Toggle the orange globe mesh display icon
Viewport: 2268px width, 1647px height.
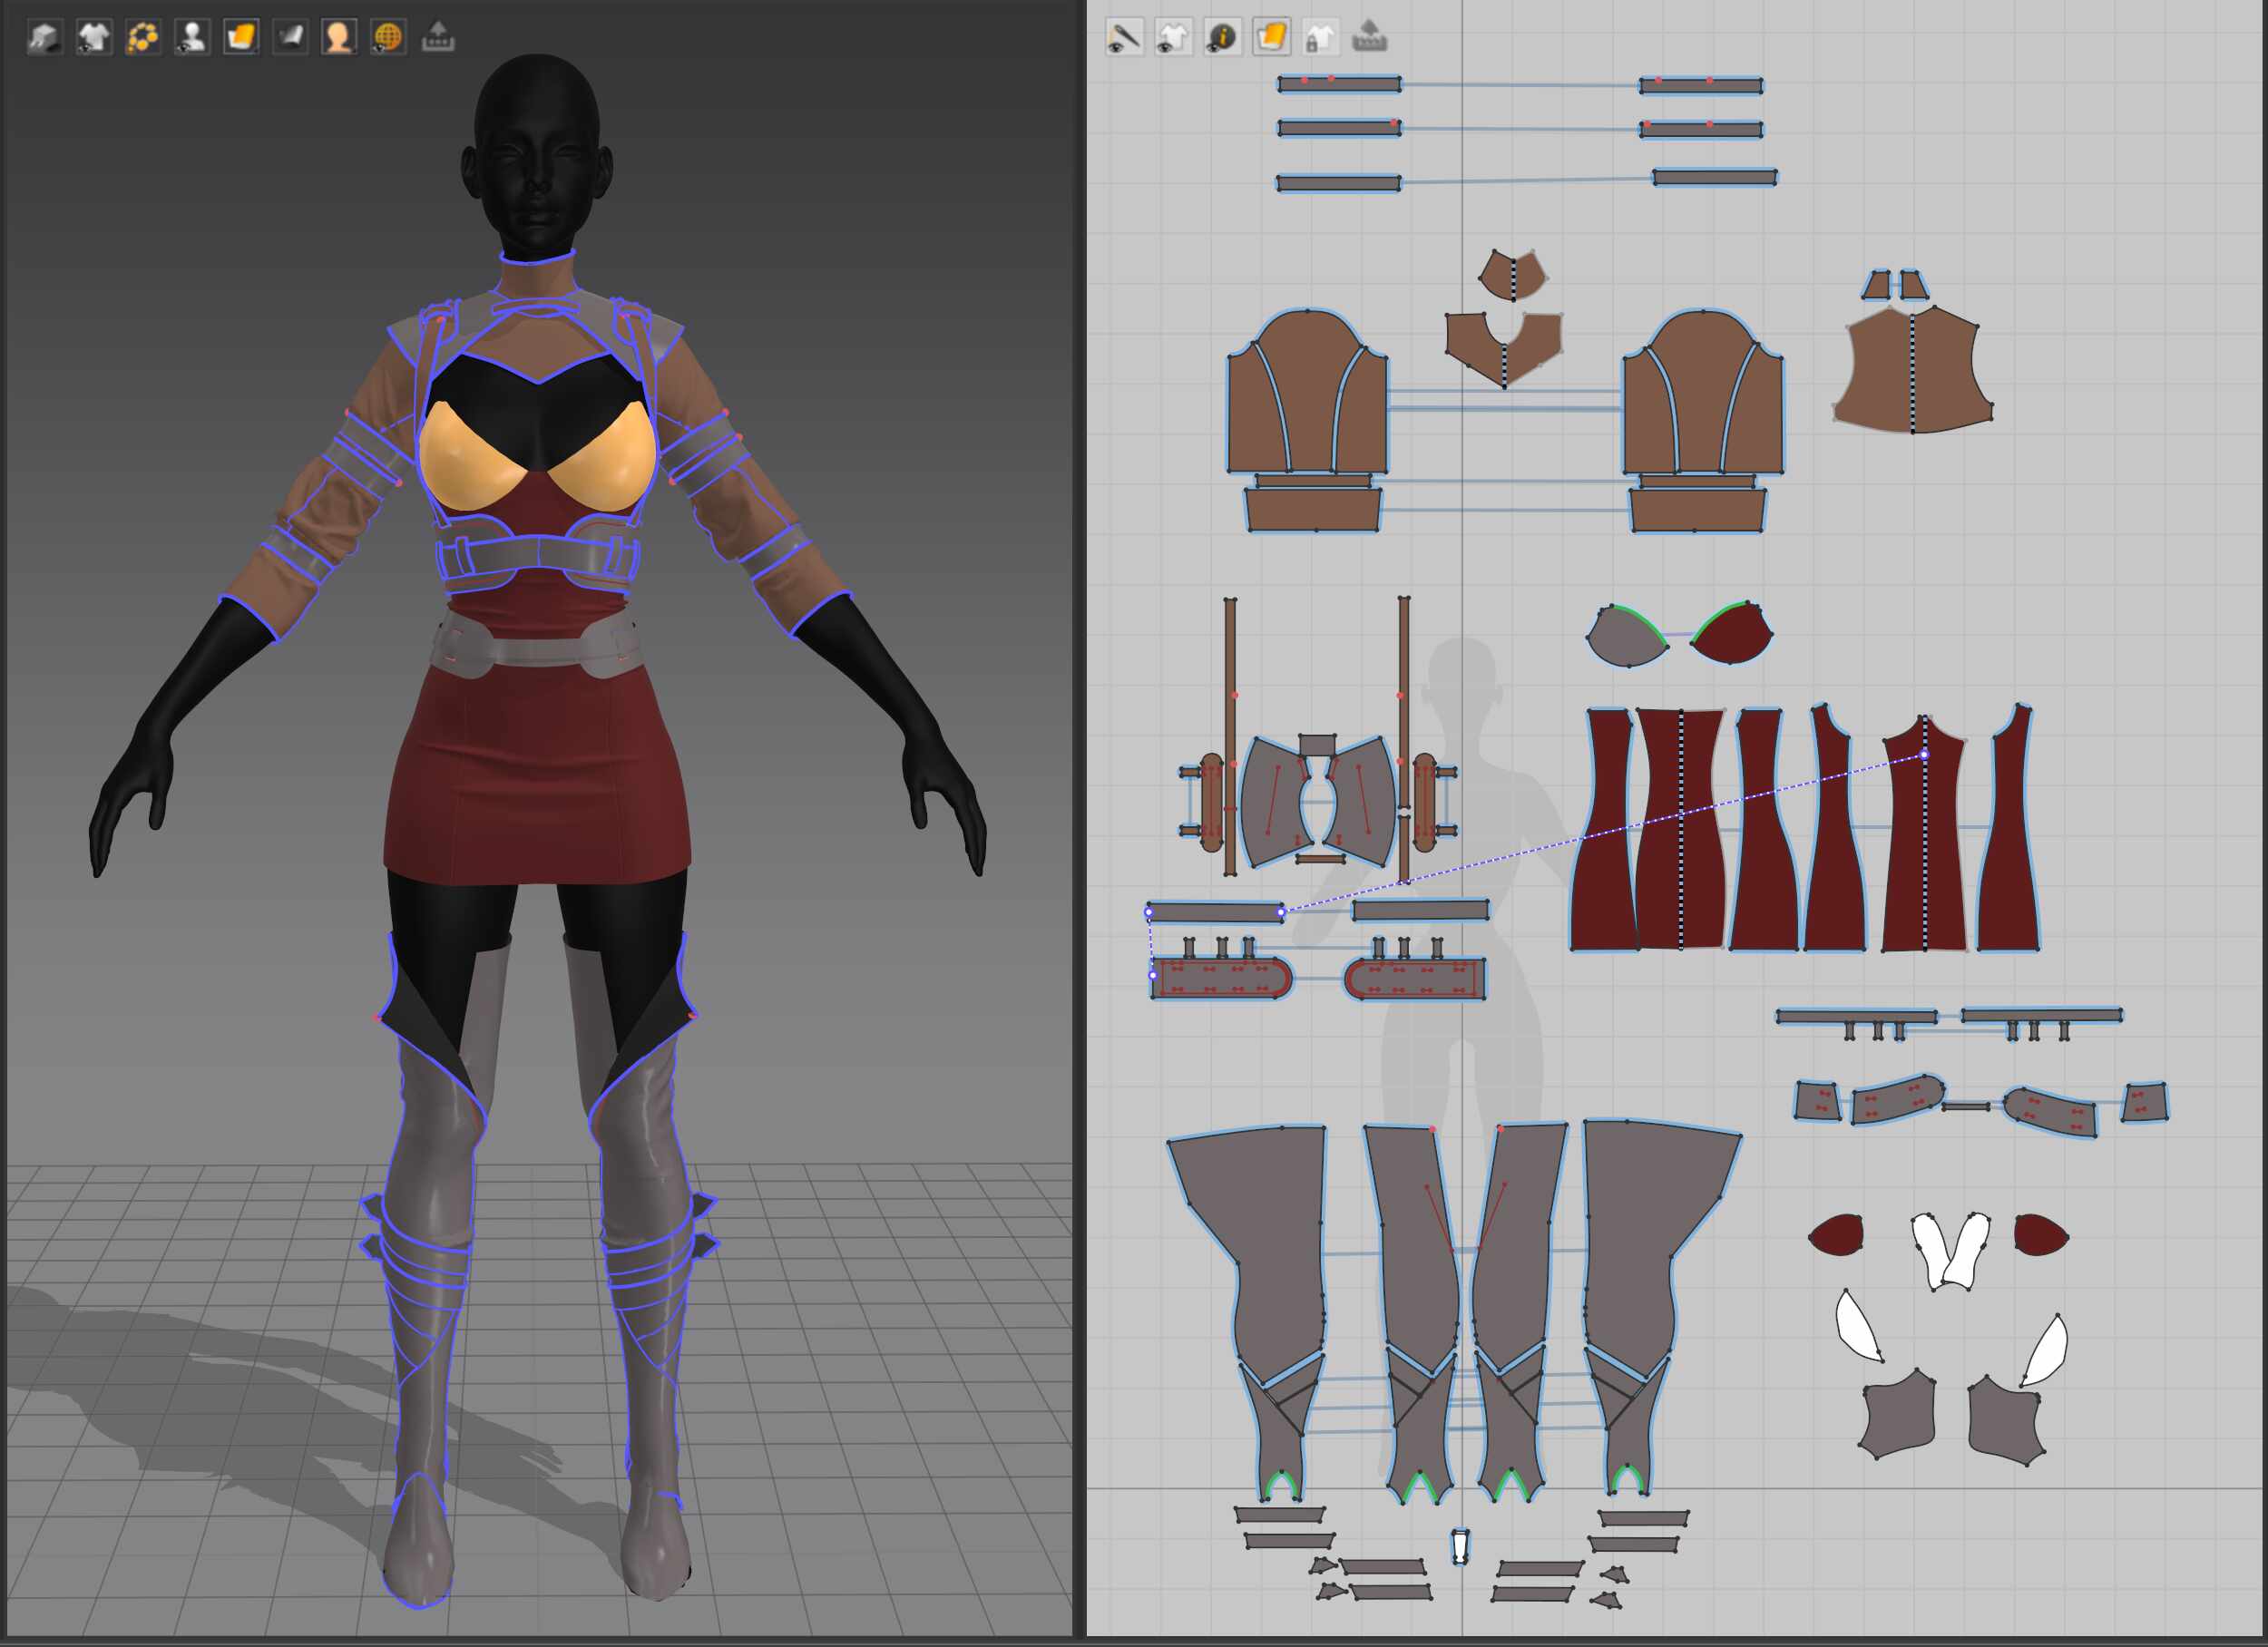(x=388, y=37)
